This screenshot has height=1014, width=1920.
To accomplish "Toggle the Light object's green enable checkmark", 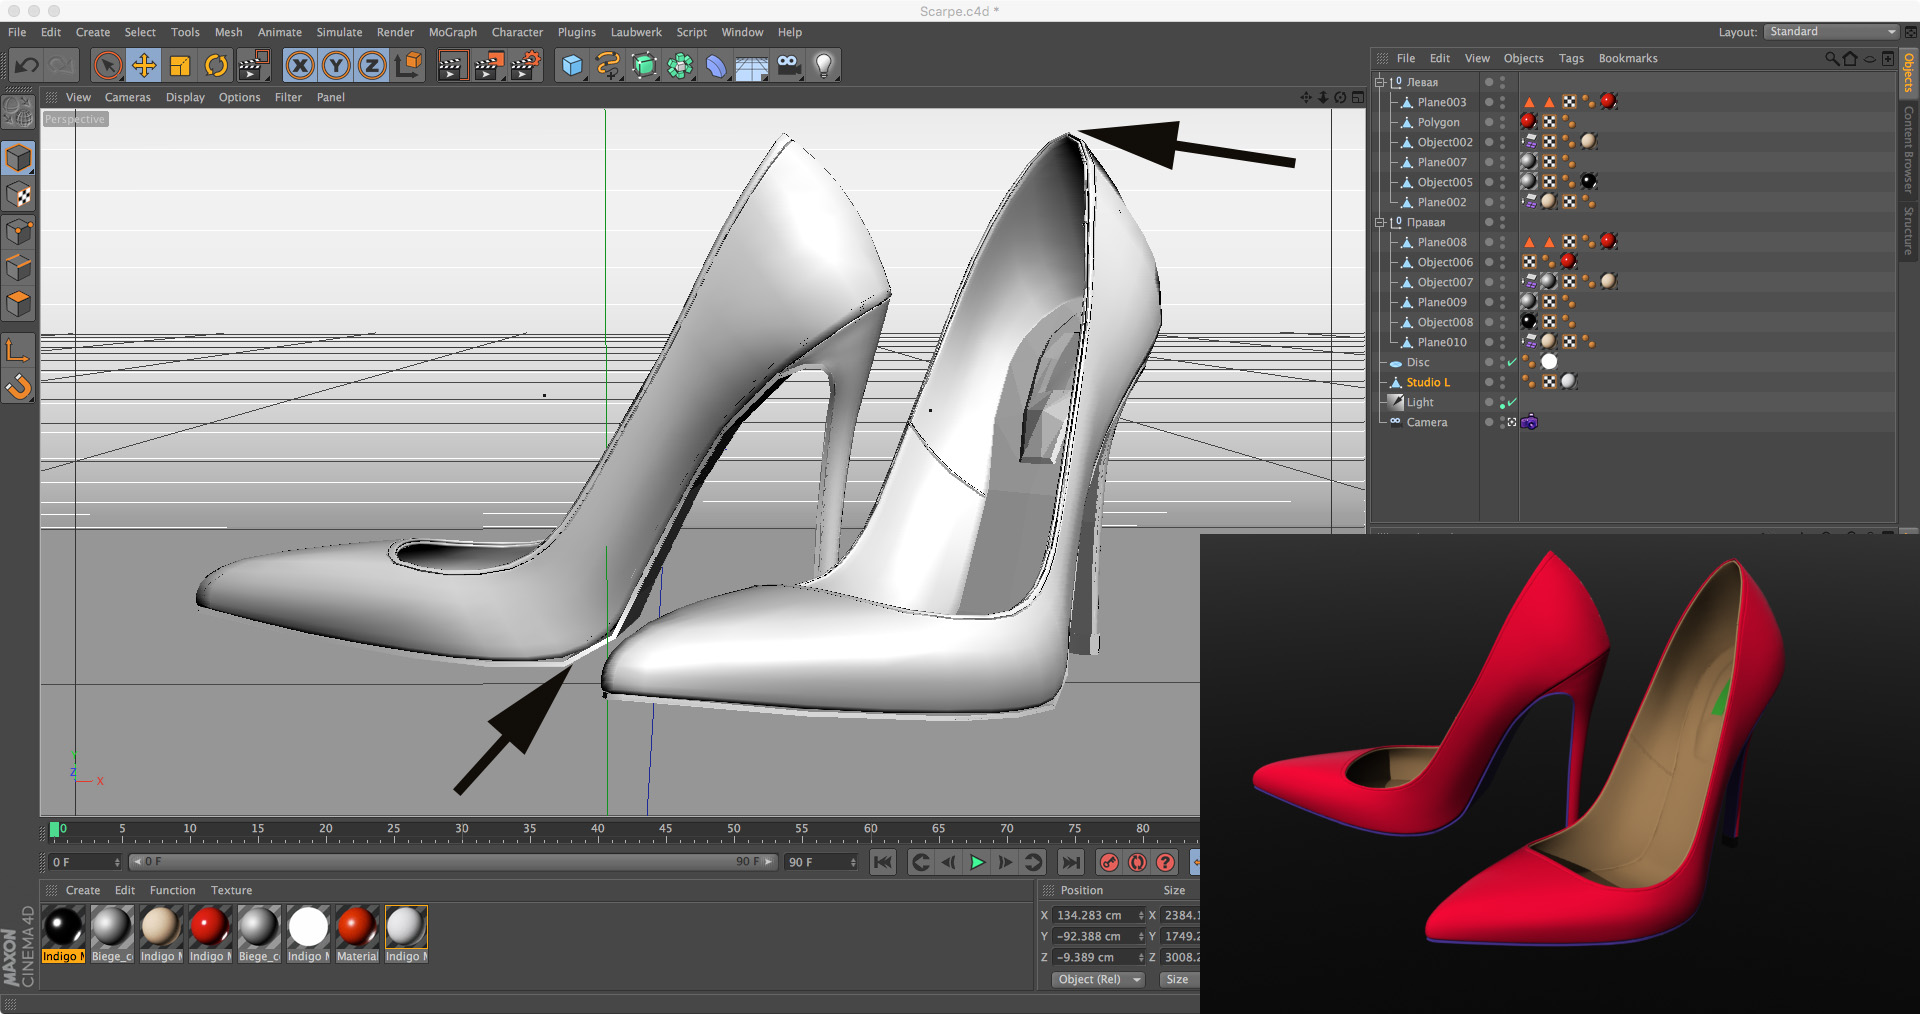I will click(x=1512, y=402).
